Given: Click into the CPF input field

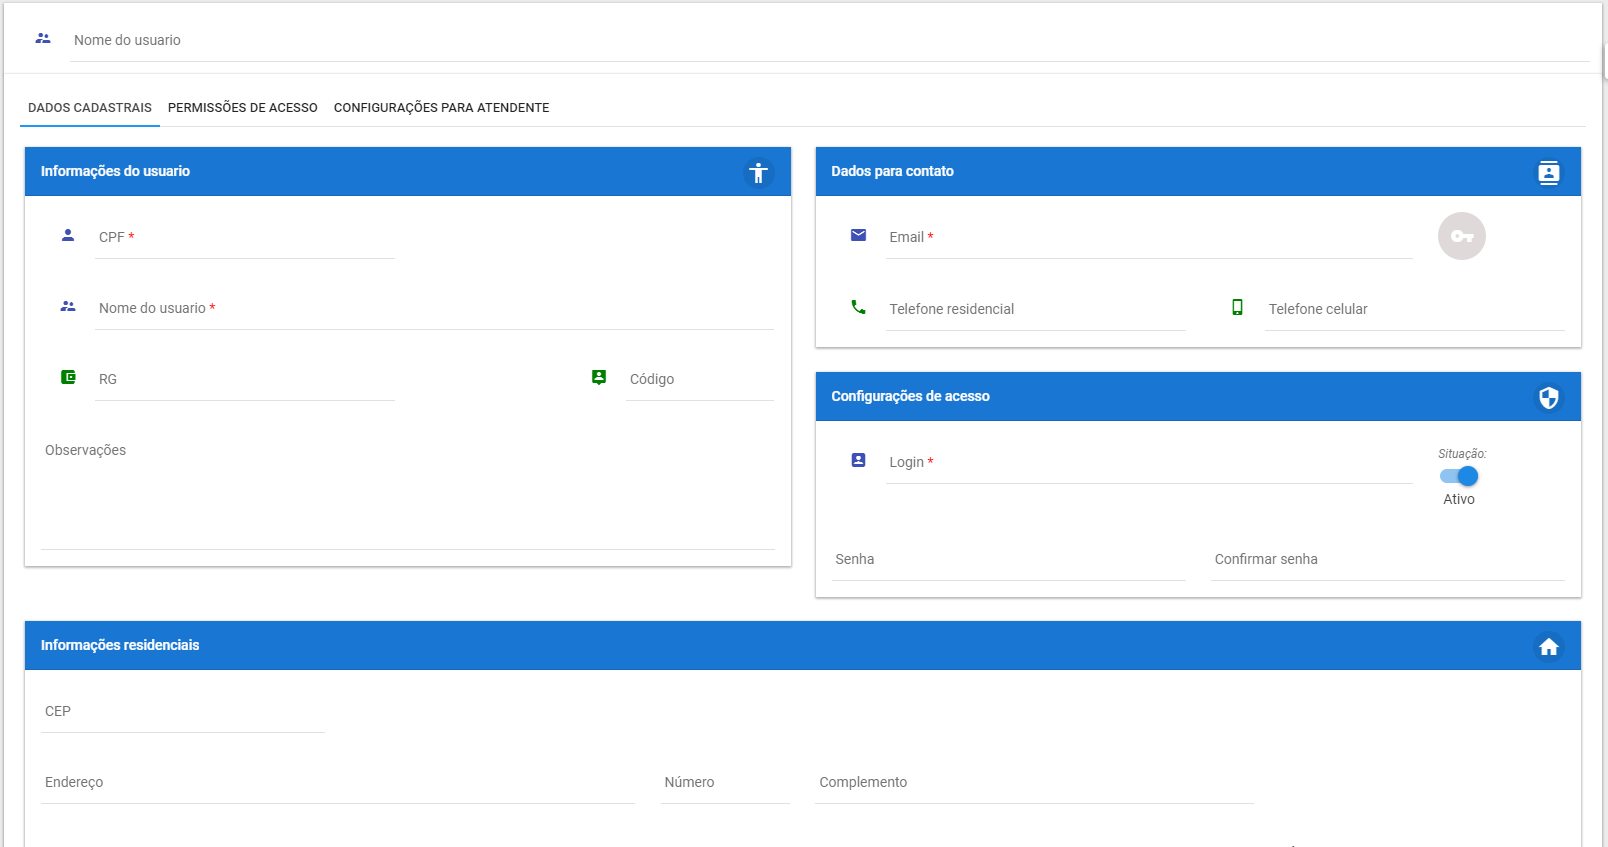Looking at the screenshot, I should pos(245,238).
